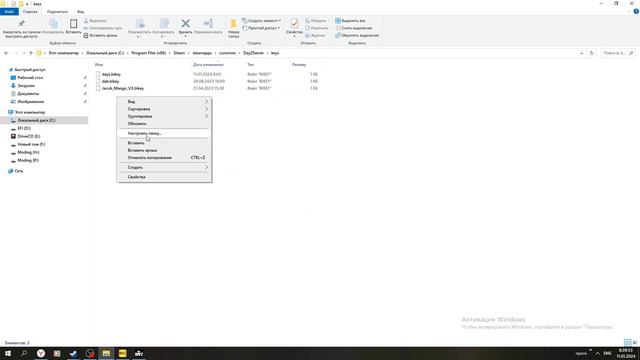The width and height of the screenshot is (640, 360).
Task: Expand the Group by submenu in context menu
Action: coord(164,116)
